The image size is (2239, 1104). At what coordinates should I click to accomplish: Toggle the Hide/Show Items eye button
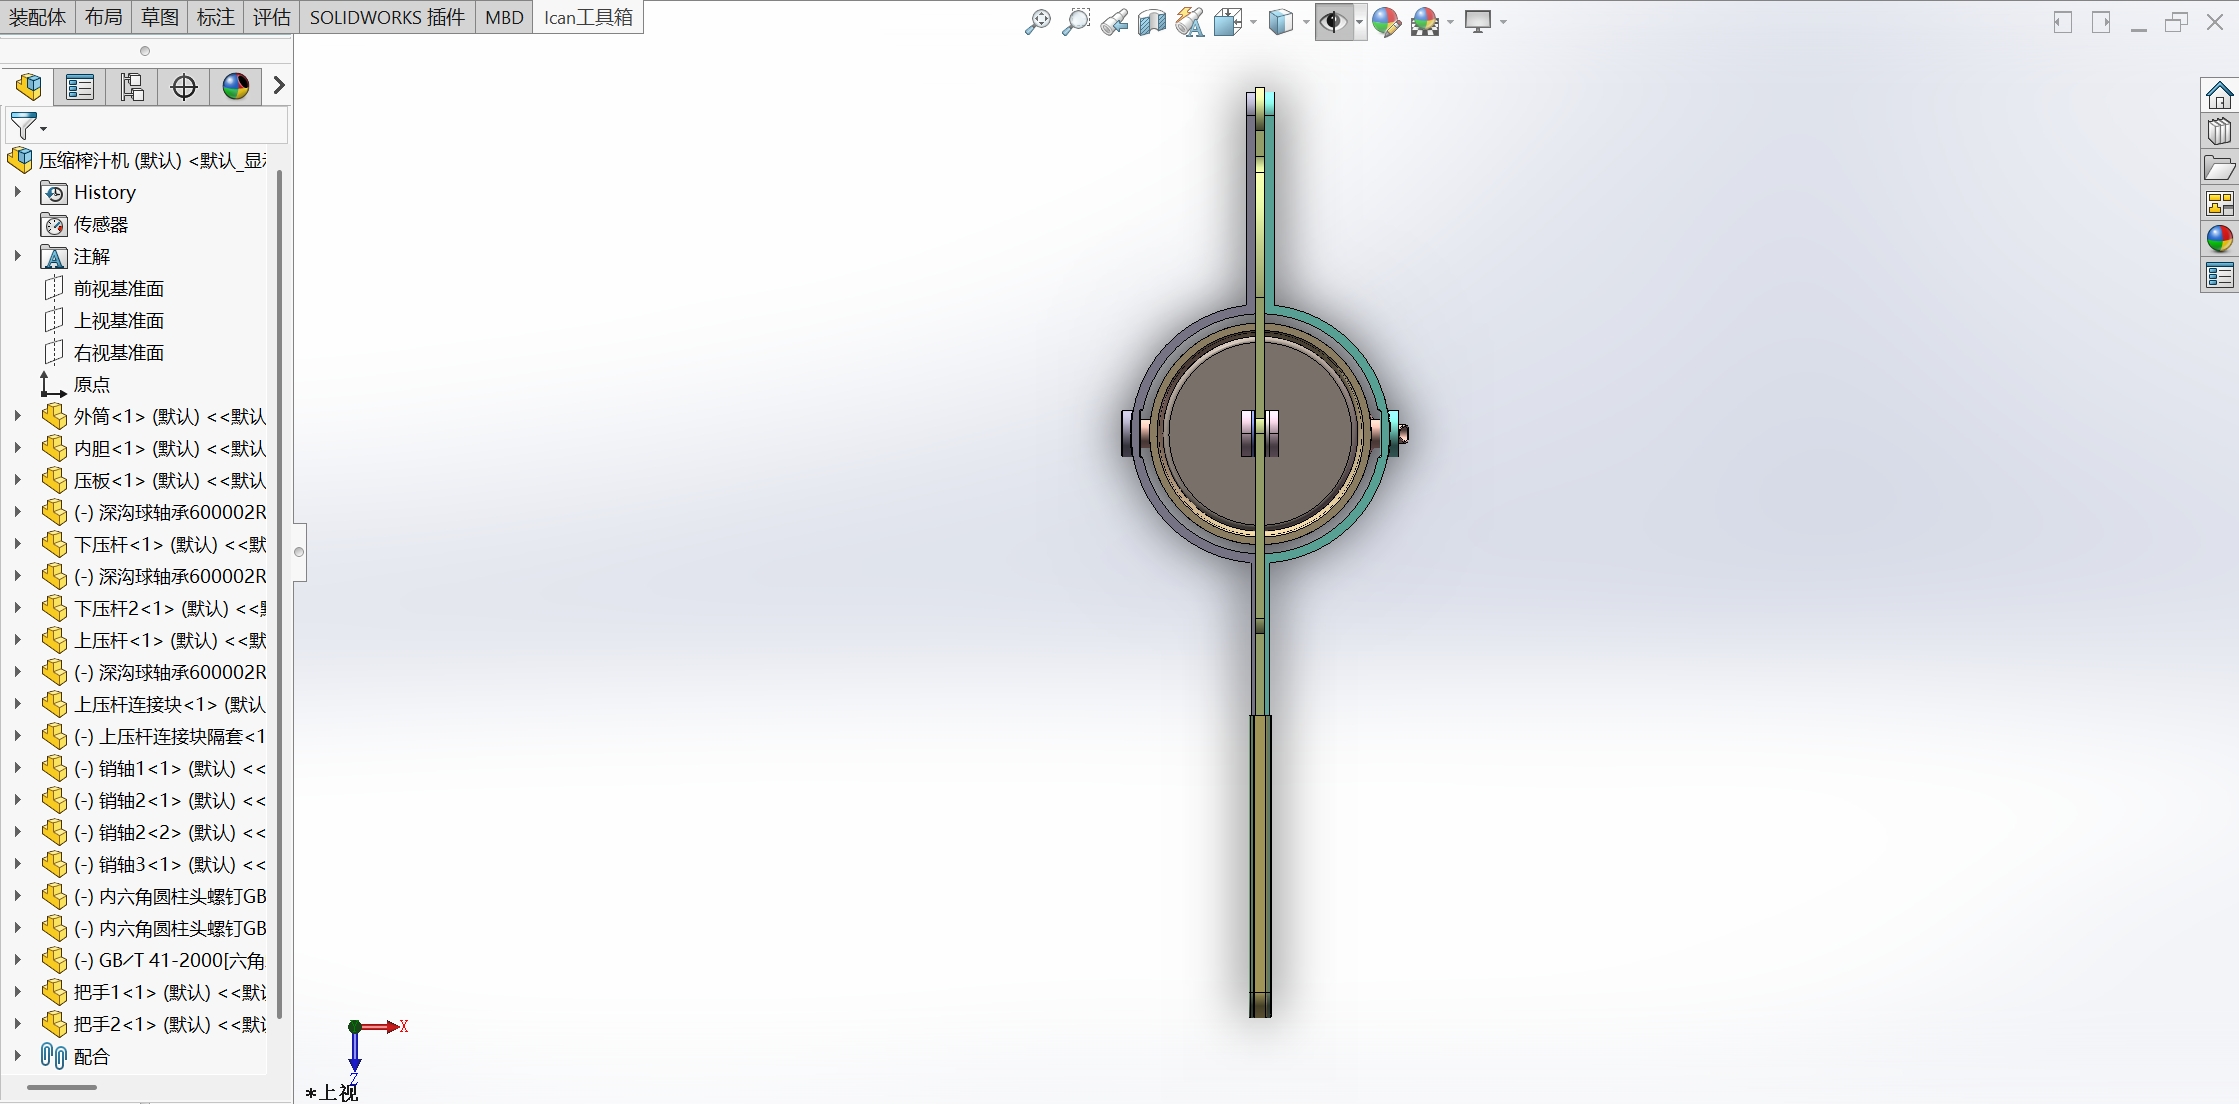coord(1332,21)
